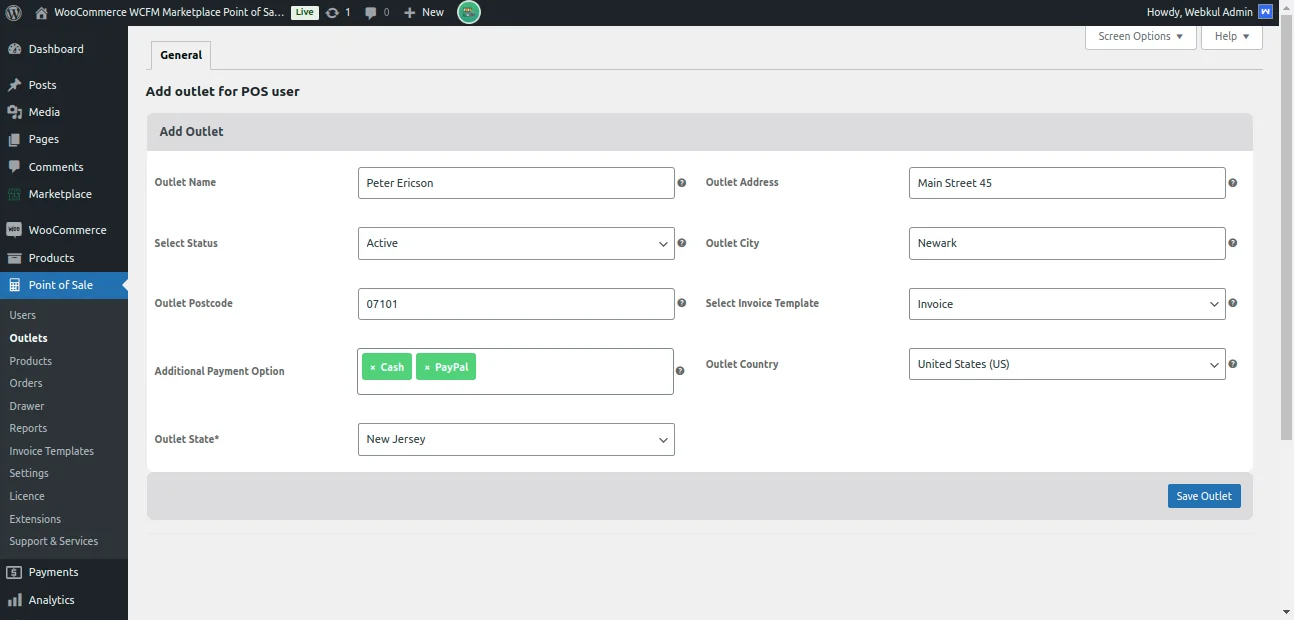Switch to the General tab
The image size is (1294, 620).
181,55
